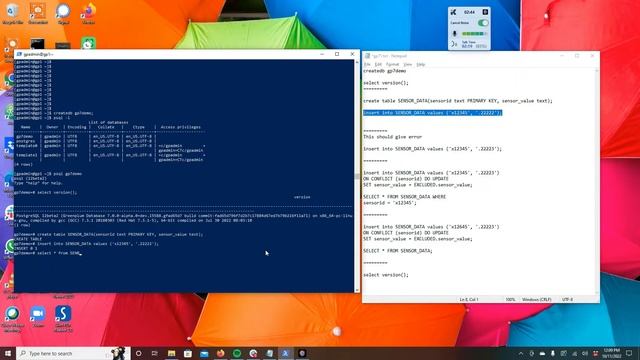Screen dimensions: 640x360
Task: Open the green round taskbar app
Action: (237, 353)
